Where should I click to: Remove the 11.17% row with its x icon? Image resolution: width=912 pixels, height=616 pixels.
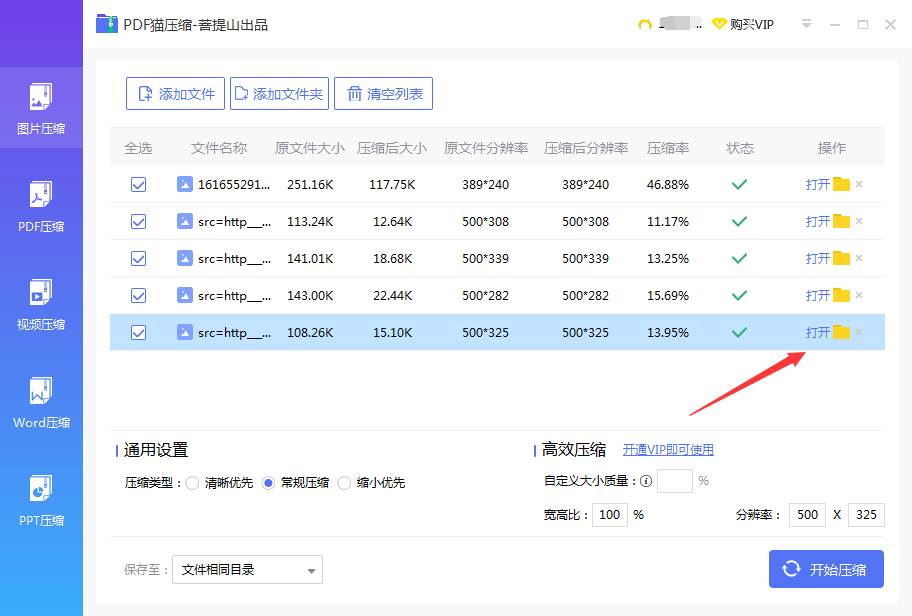pyautogui.click(x=859, y=221)
